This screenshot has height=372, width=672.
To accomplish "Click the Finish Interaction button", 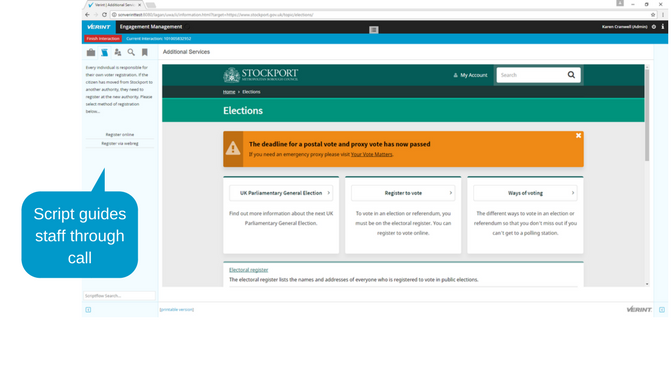I will coord(103,39).
